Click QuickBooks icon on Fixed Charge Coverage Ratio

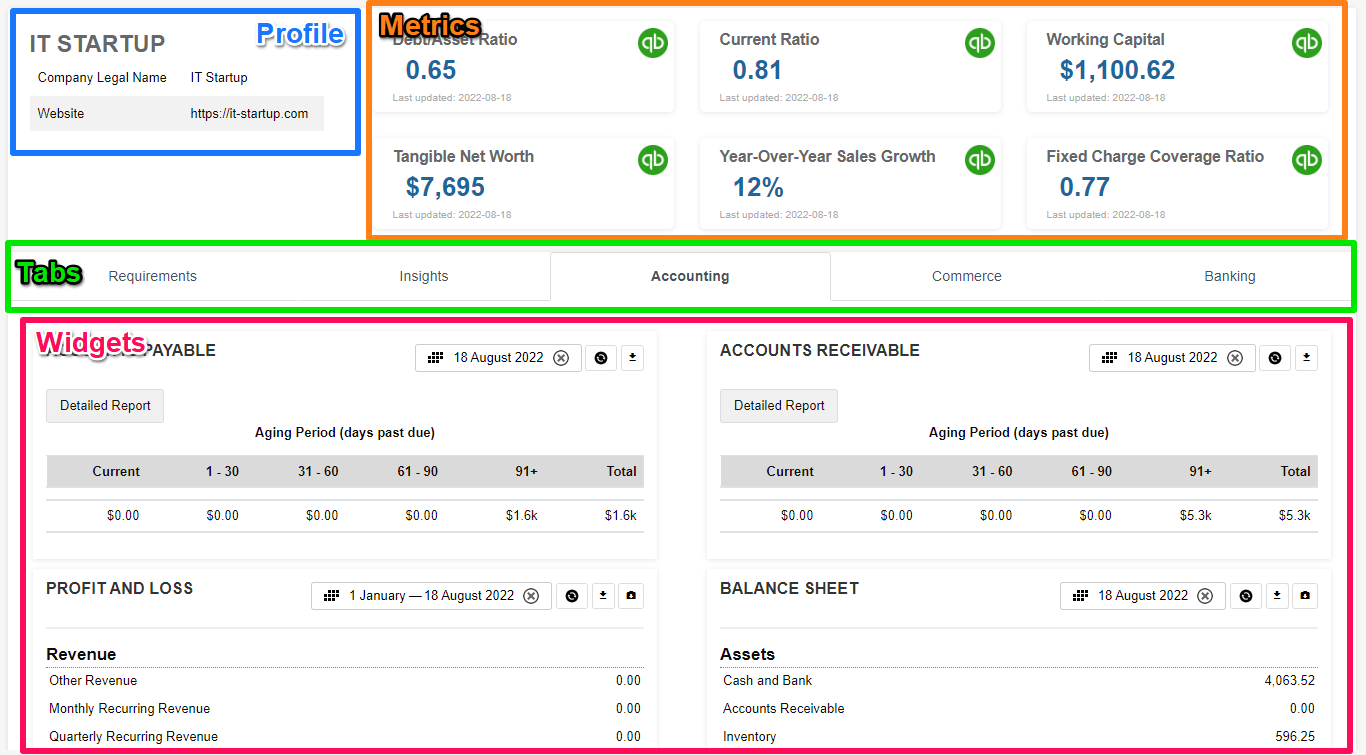click(x=1306, y=160)
